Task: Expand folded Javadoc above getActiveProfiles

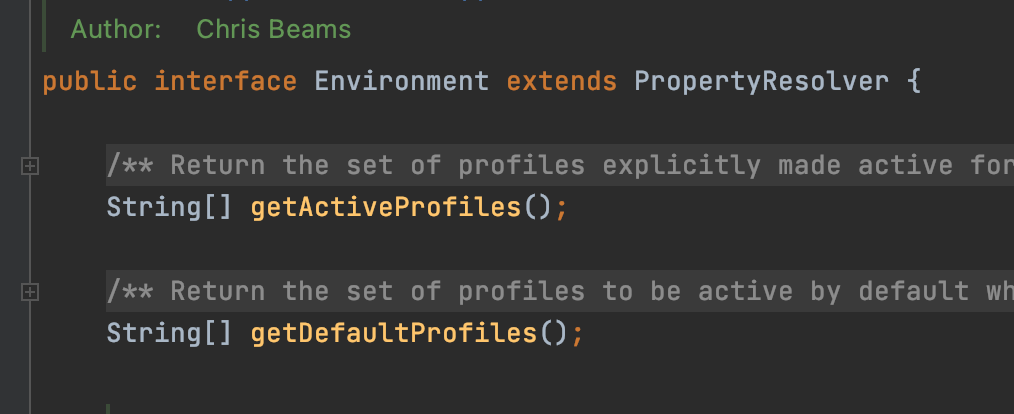Action: point(29,166)
